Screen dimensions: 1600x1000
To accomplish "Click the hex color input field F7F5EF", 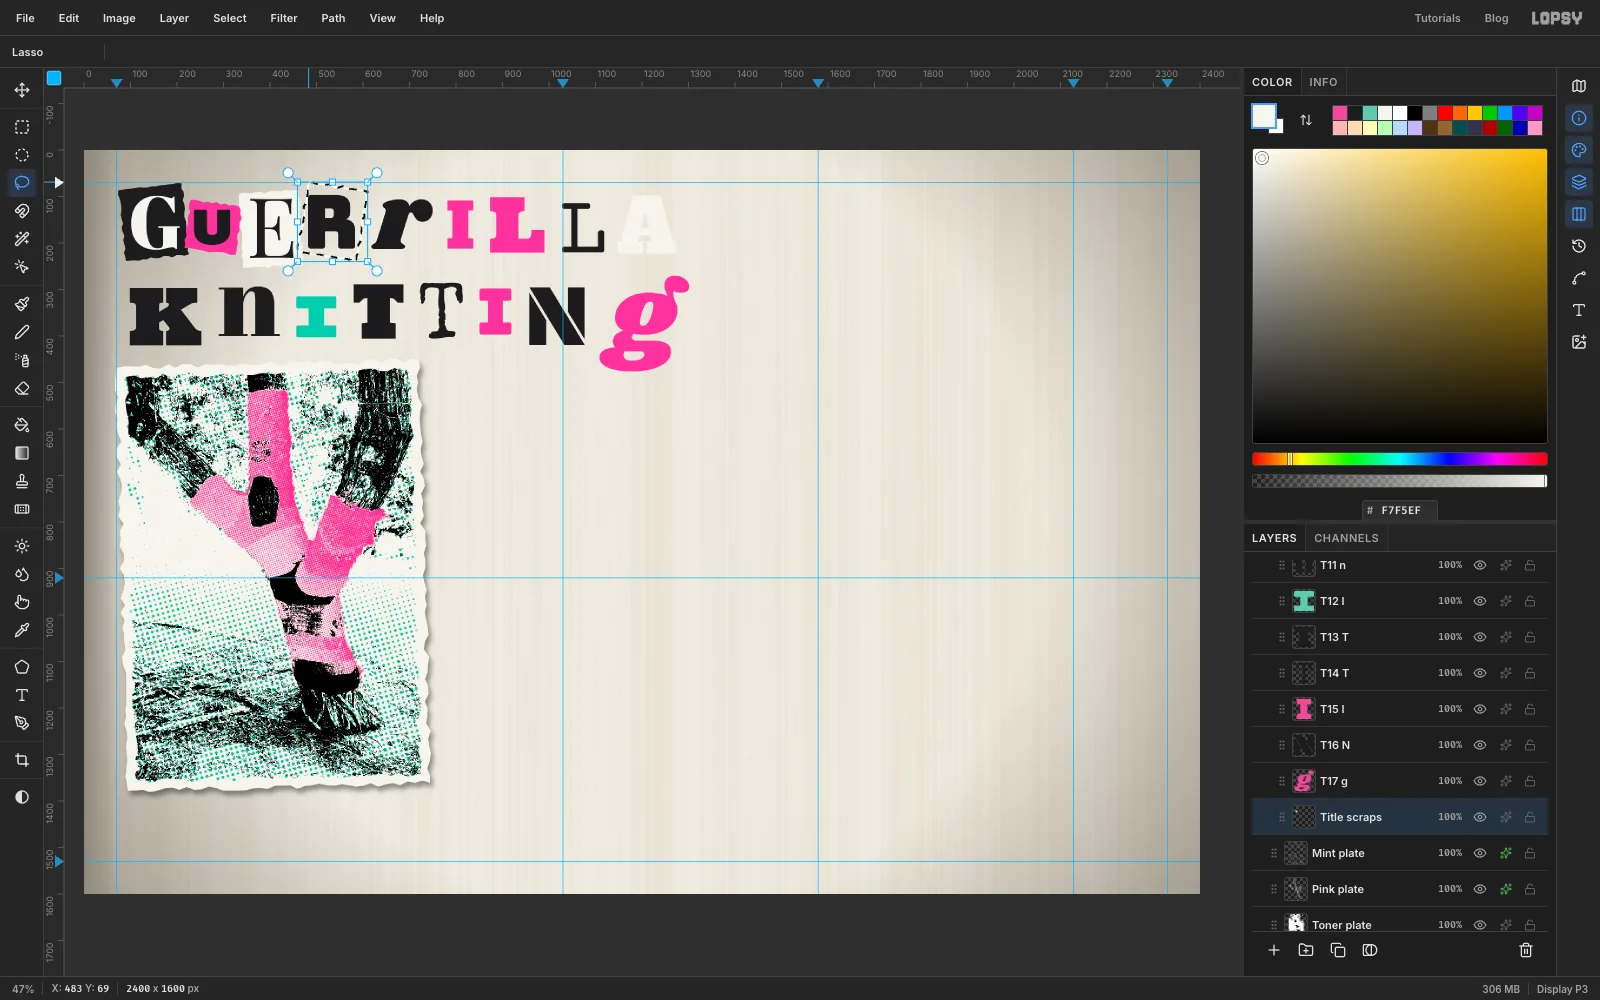I will click(x=1400, y=510).
